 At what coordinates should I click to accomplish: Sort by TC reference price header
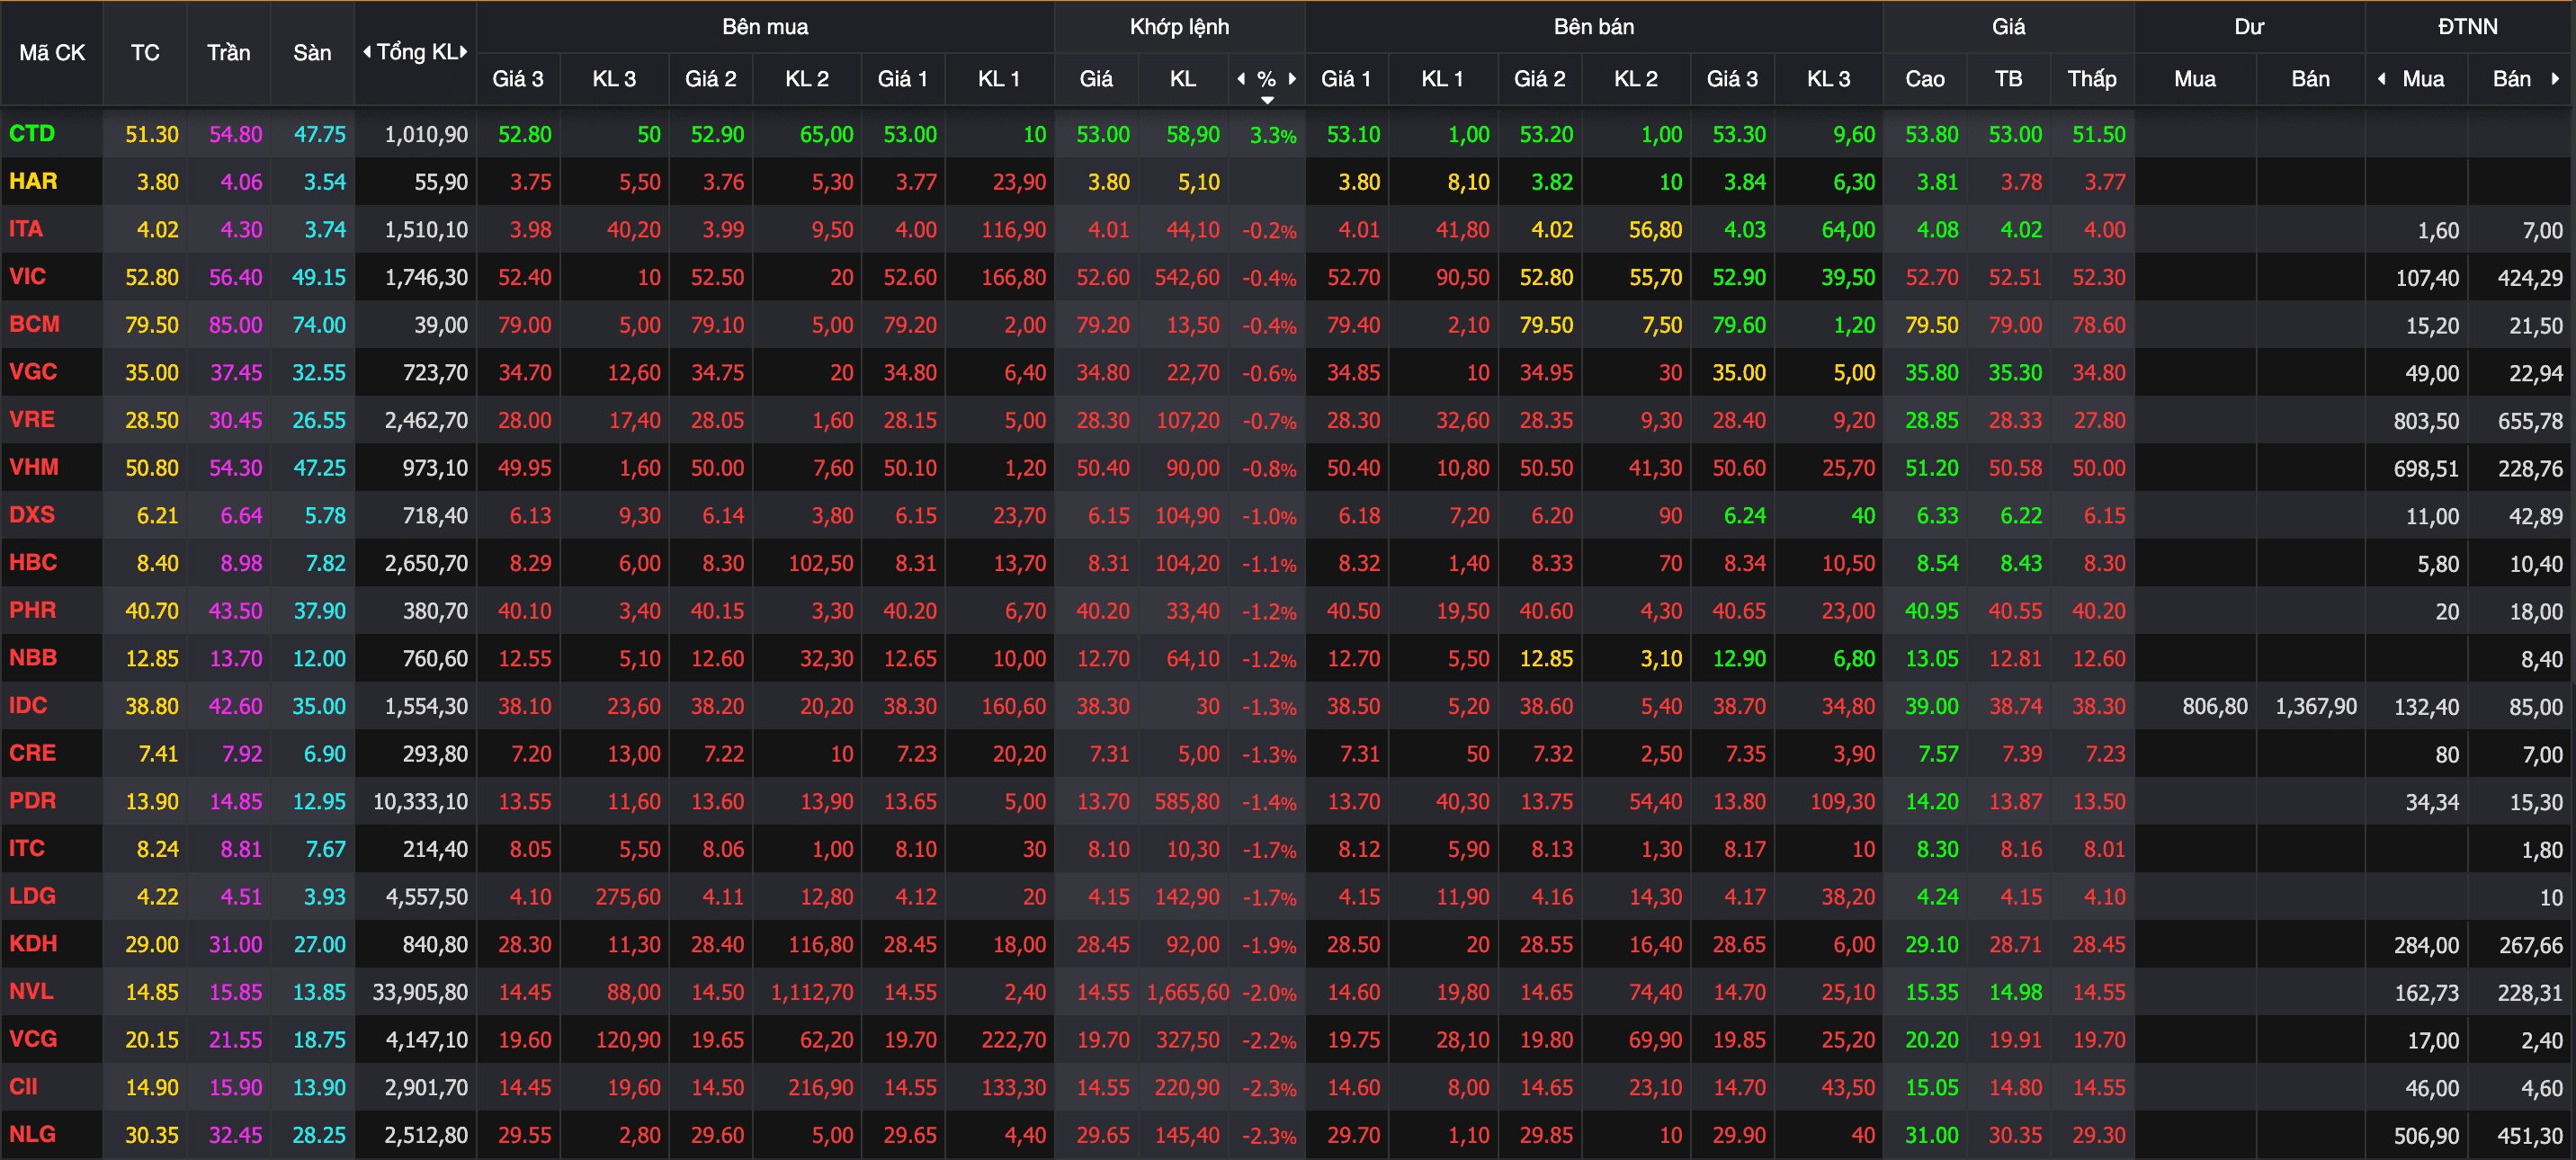(x=145, y=53)
